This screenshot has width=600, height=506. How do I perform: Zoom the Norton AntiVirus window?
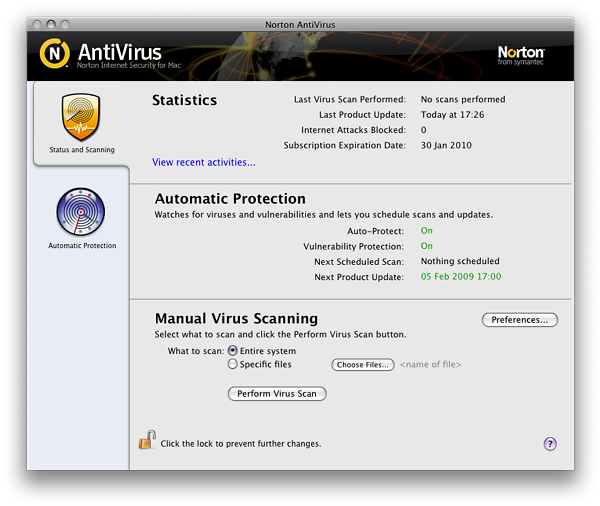[66, 23]
